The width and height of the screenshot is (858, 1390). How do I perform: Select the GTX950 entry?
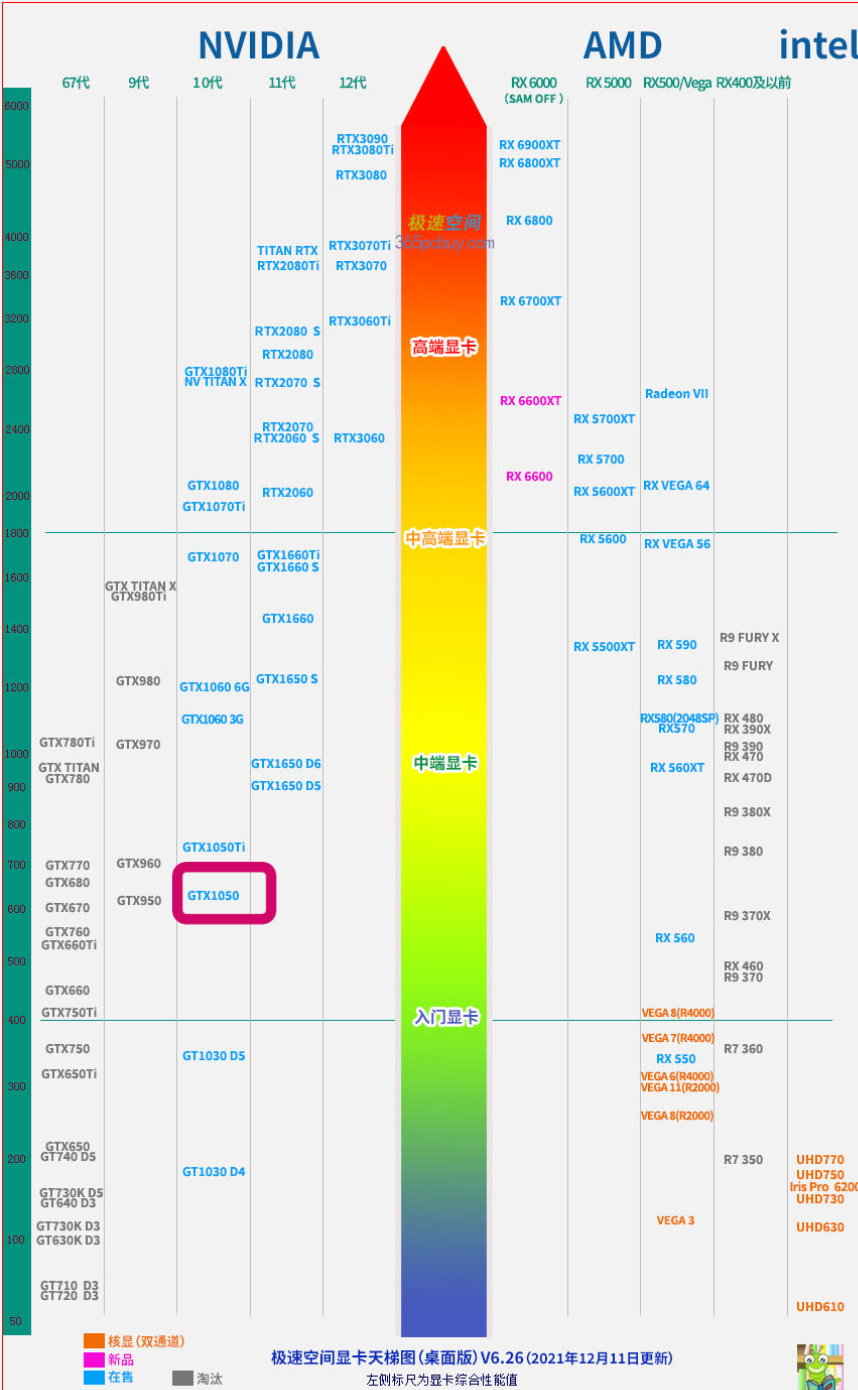tap(139, 901)
